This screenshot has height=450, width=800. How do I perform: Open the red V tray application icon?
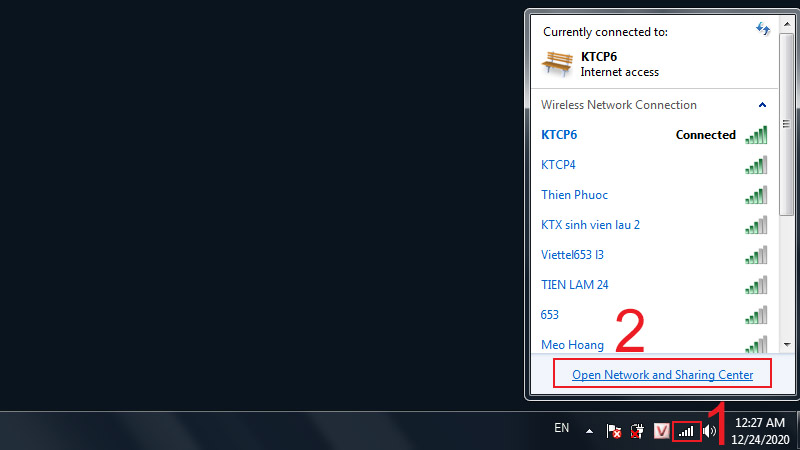pyautogui.click(x=661, y=431)
